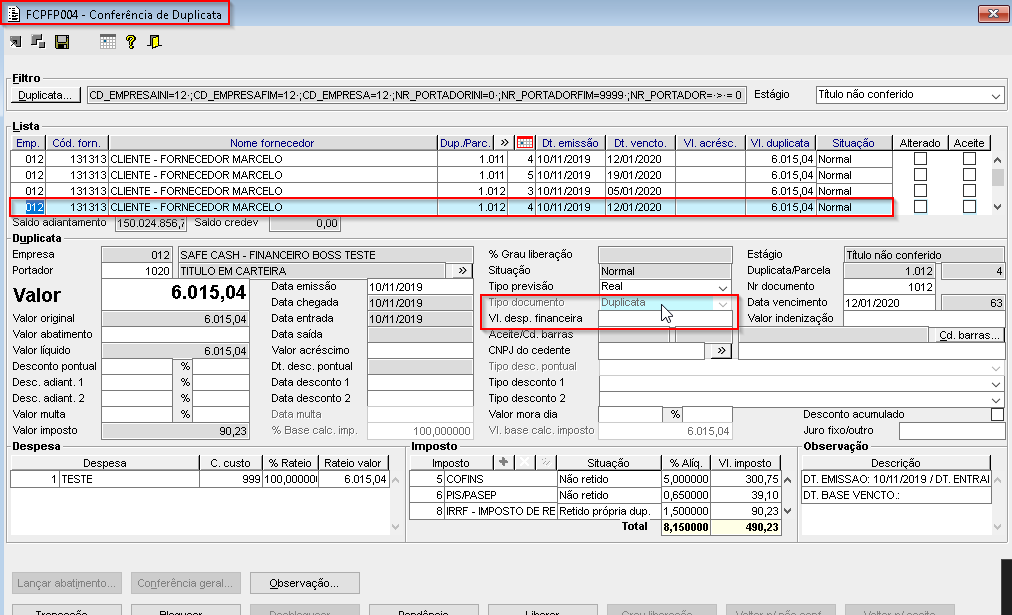Check the Aceite checkbox in the first row
The width and height of the screenshot is (1012, 615).
[x=969, y=159]
